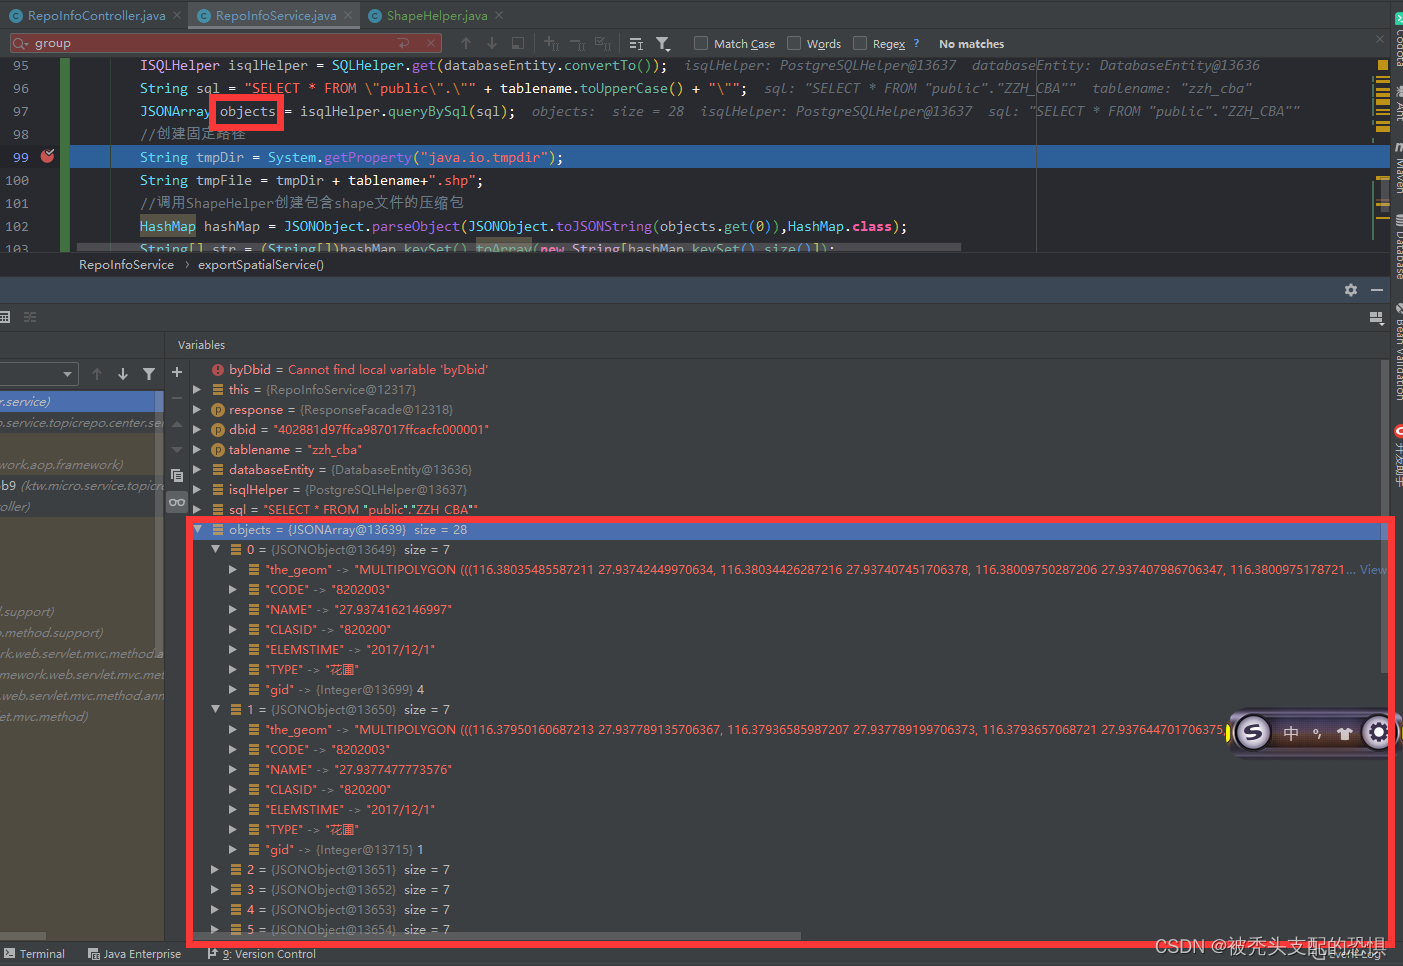Minimize the debug tool window
The width and height of the screenshot is (1403, 966).
point(1377,290)
